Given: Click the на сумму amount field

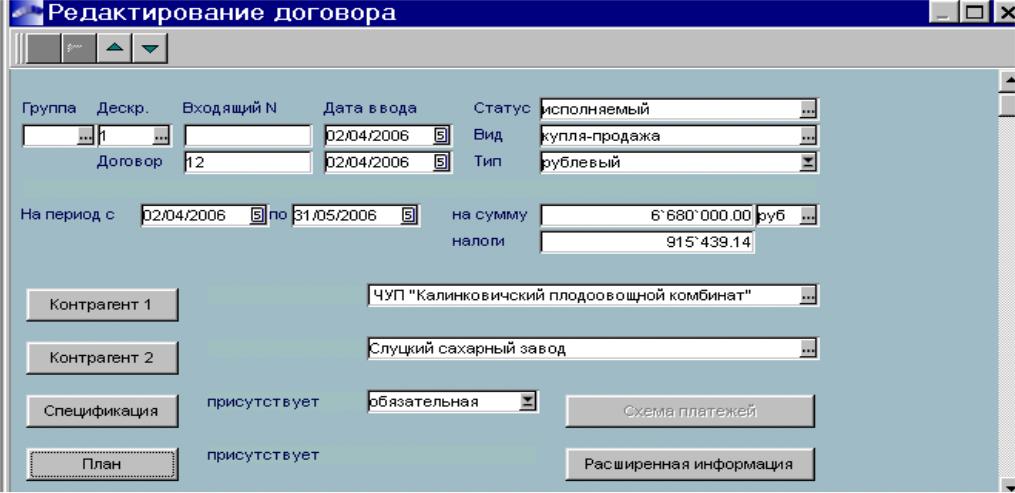Looking at the screenshot, I should (647, 216).
